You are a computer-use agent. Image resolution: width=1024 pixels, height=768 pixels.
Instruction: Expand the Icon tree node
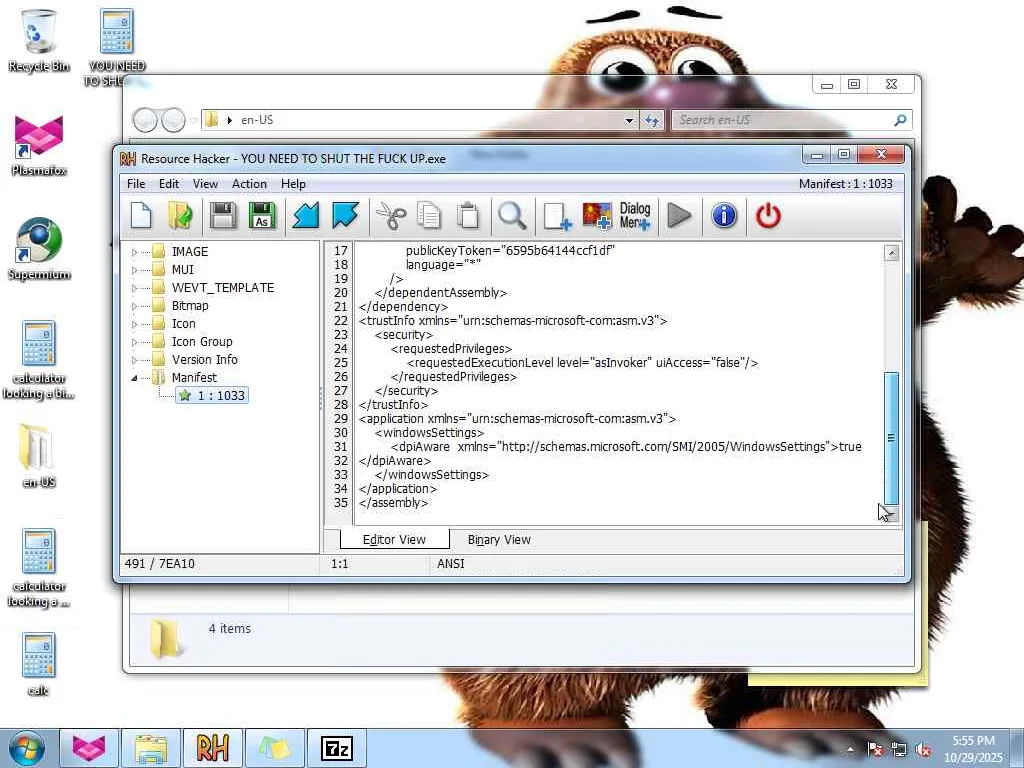click(x=135, y=324)
